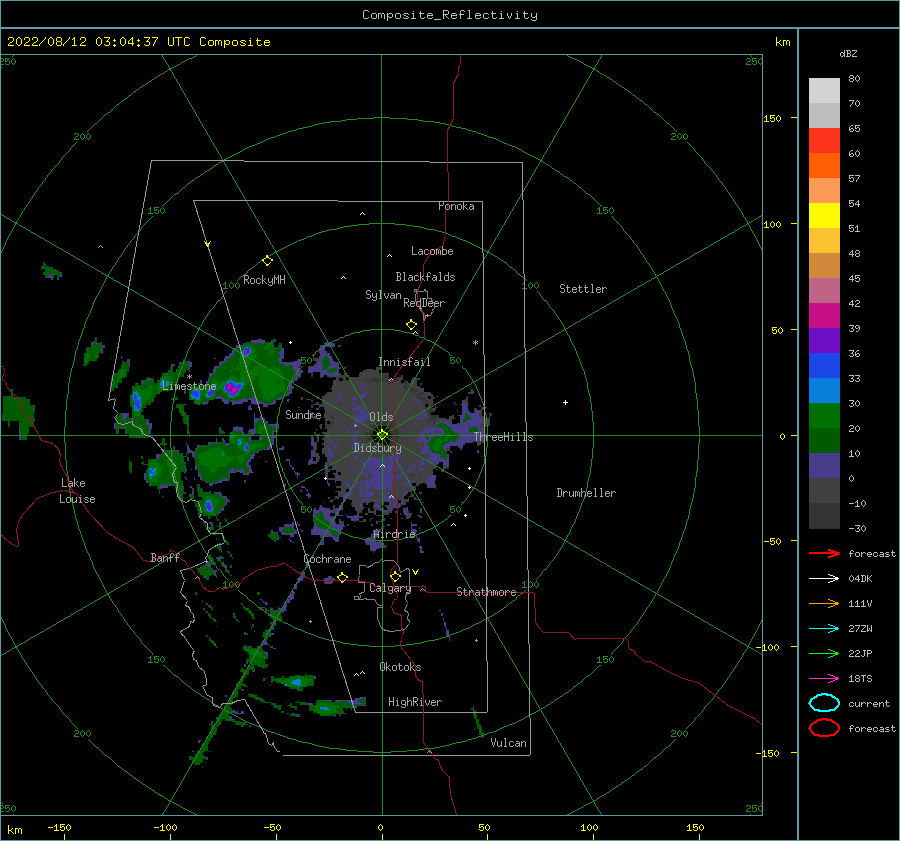This screenshot has height=841, width=900.
Task: Click the Okotoks town label
Action: coord(400,667)
